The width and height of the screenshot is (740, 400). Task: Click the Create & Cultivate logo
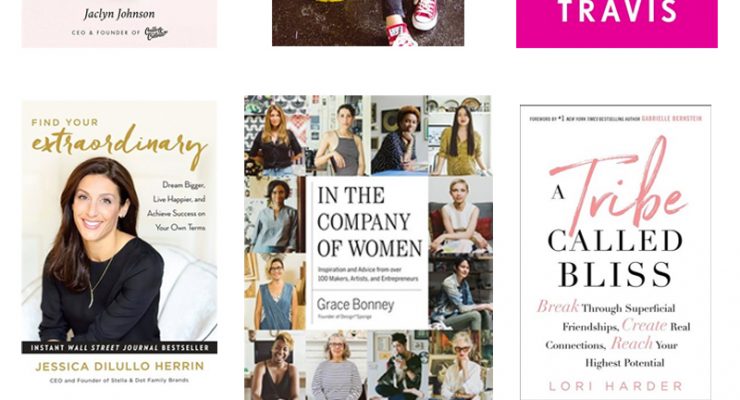coord(156,33)
